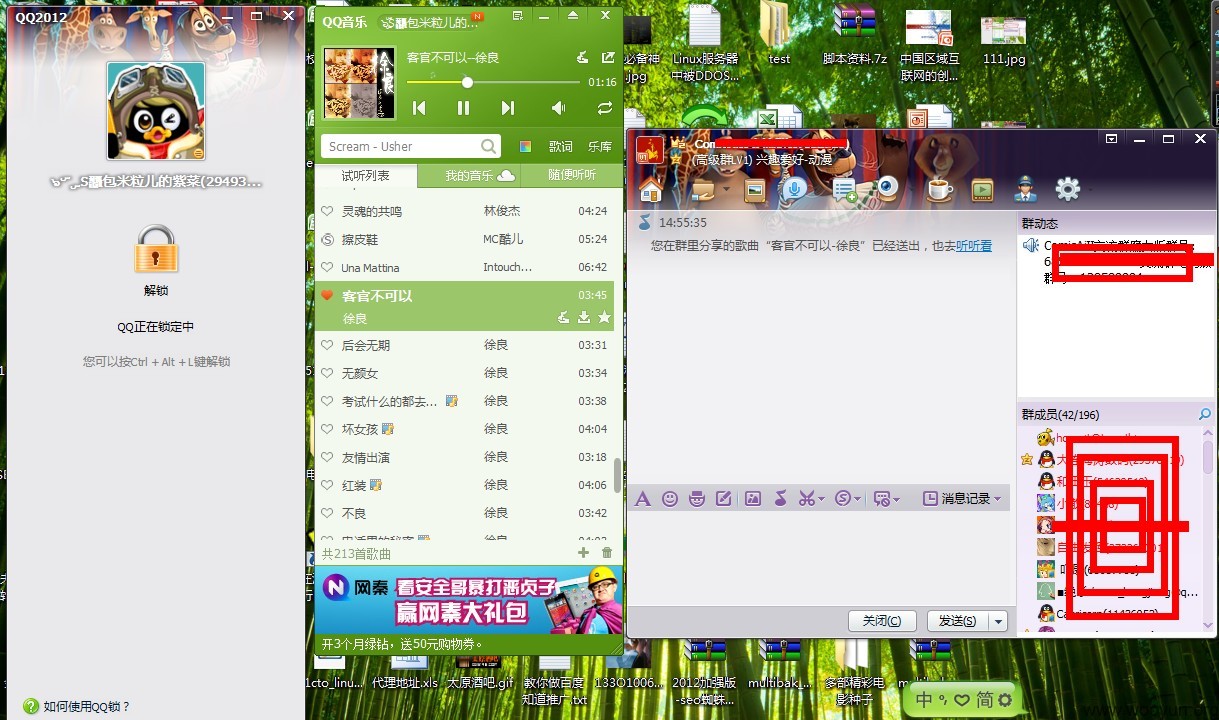The width and height of the screenshot is (1219, 720).
Task: Open the group album picture icon
Action: click(754, 189)
